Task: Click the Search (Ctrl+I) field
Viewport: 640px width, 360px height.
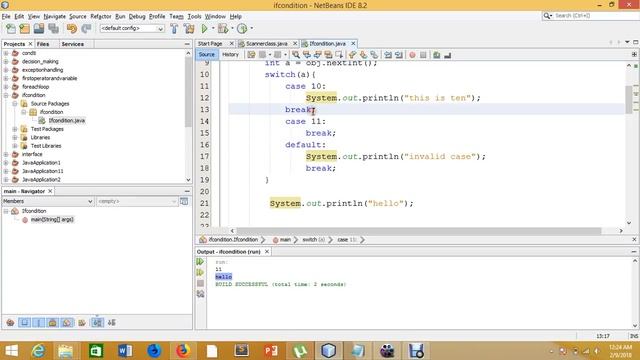Action: tap(590, 16)
